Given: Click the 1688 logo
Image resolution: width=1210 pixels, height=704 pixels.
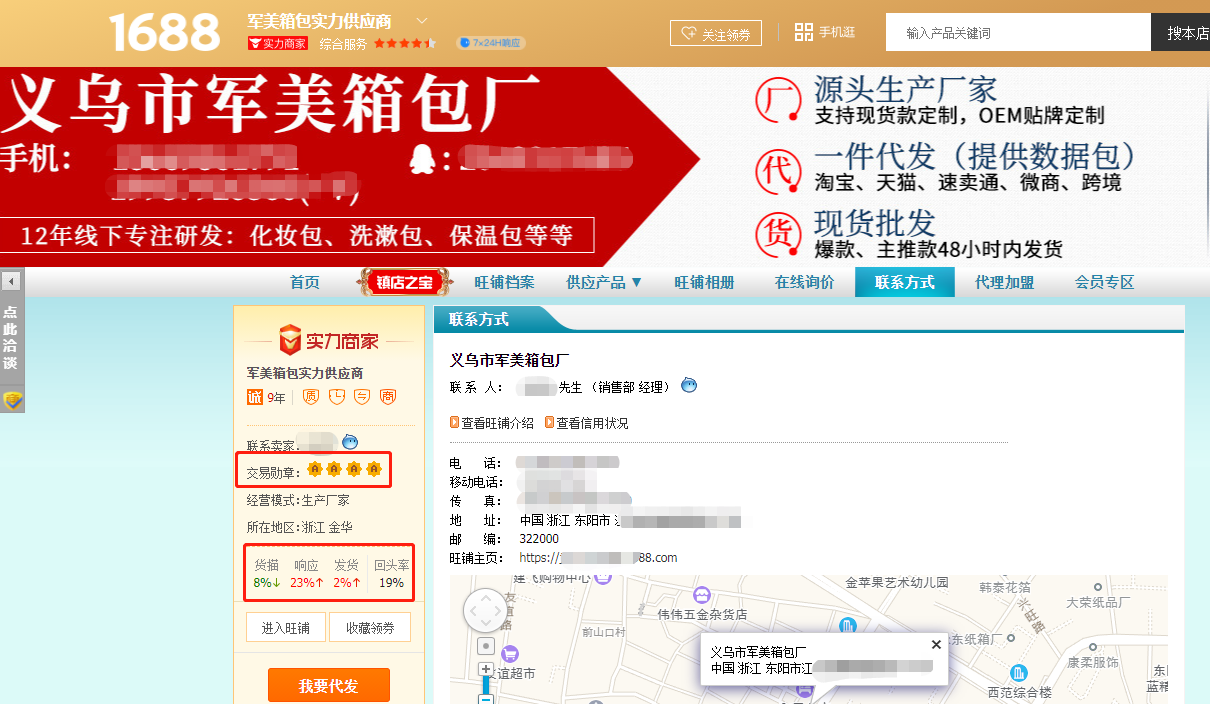Looking at the screenshot, I should click(x=164, y=32).
